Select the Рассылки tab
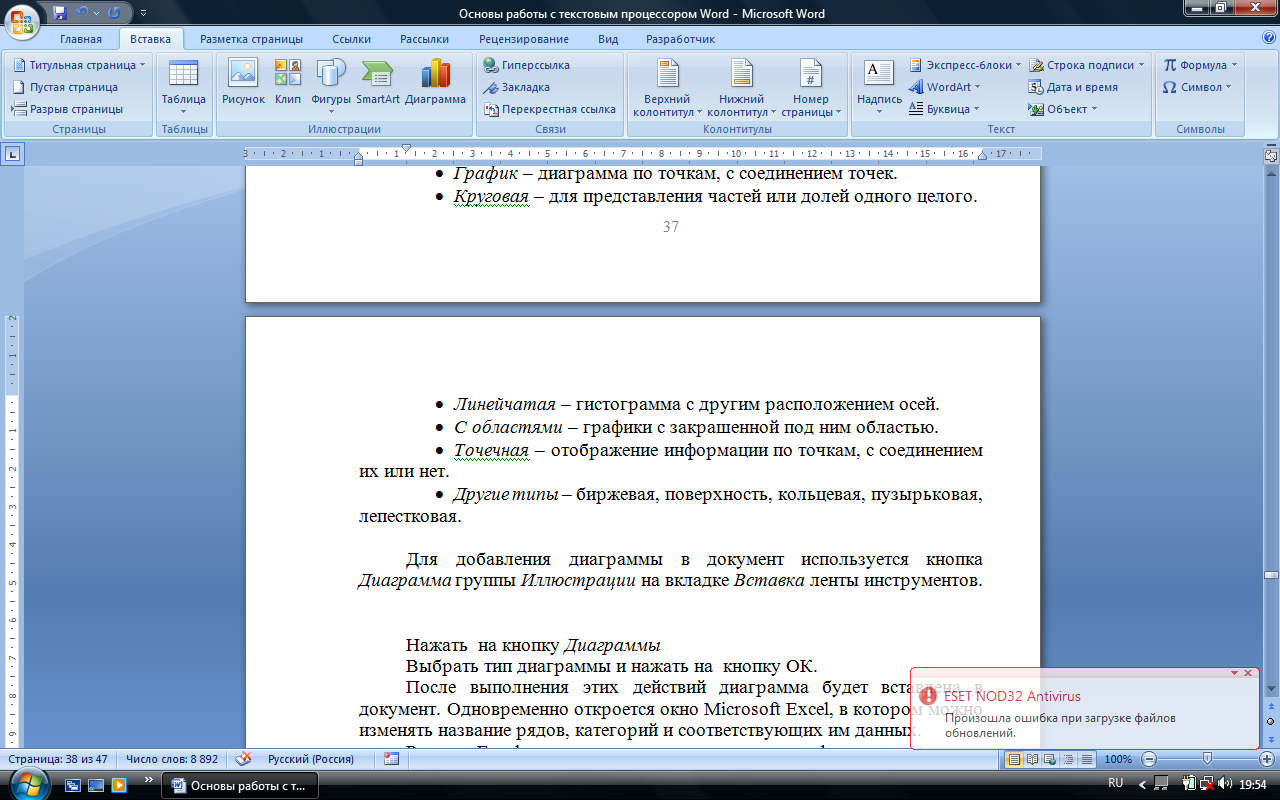 (424, 39)
